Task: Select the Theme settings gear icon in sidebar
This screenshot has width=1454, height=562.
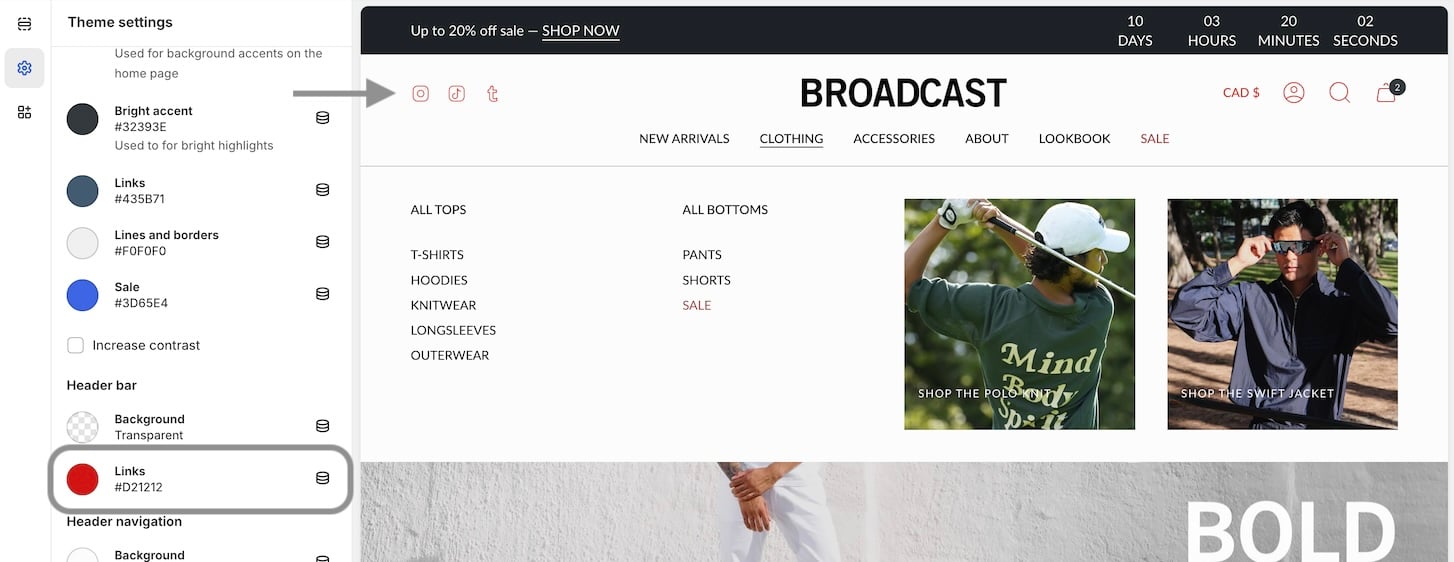Action: coord(25,68)
